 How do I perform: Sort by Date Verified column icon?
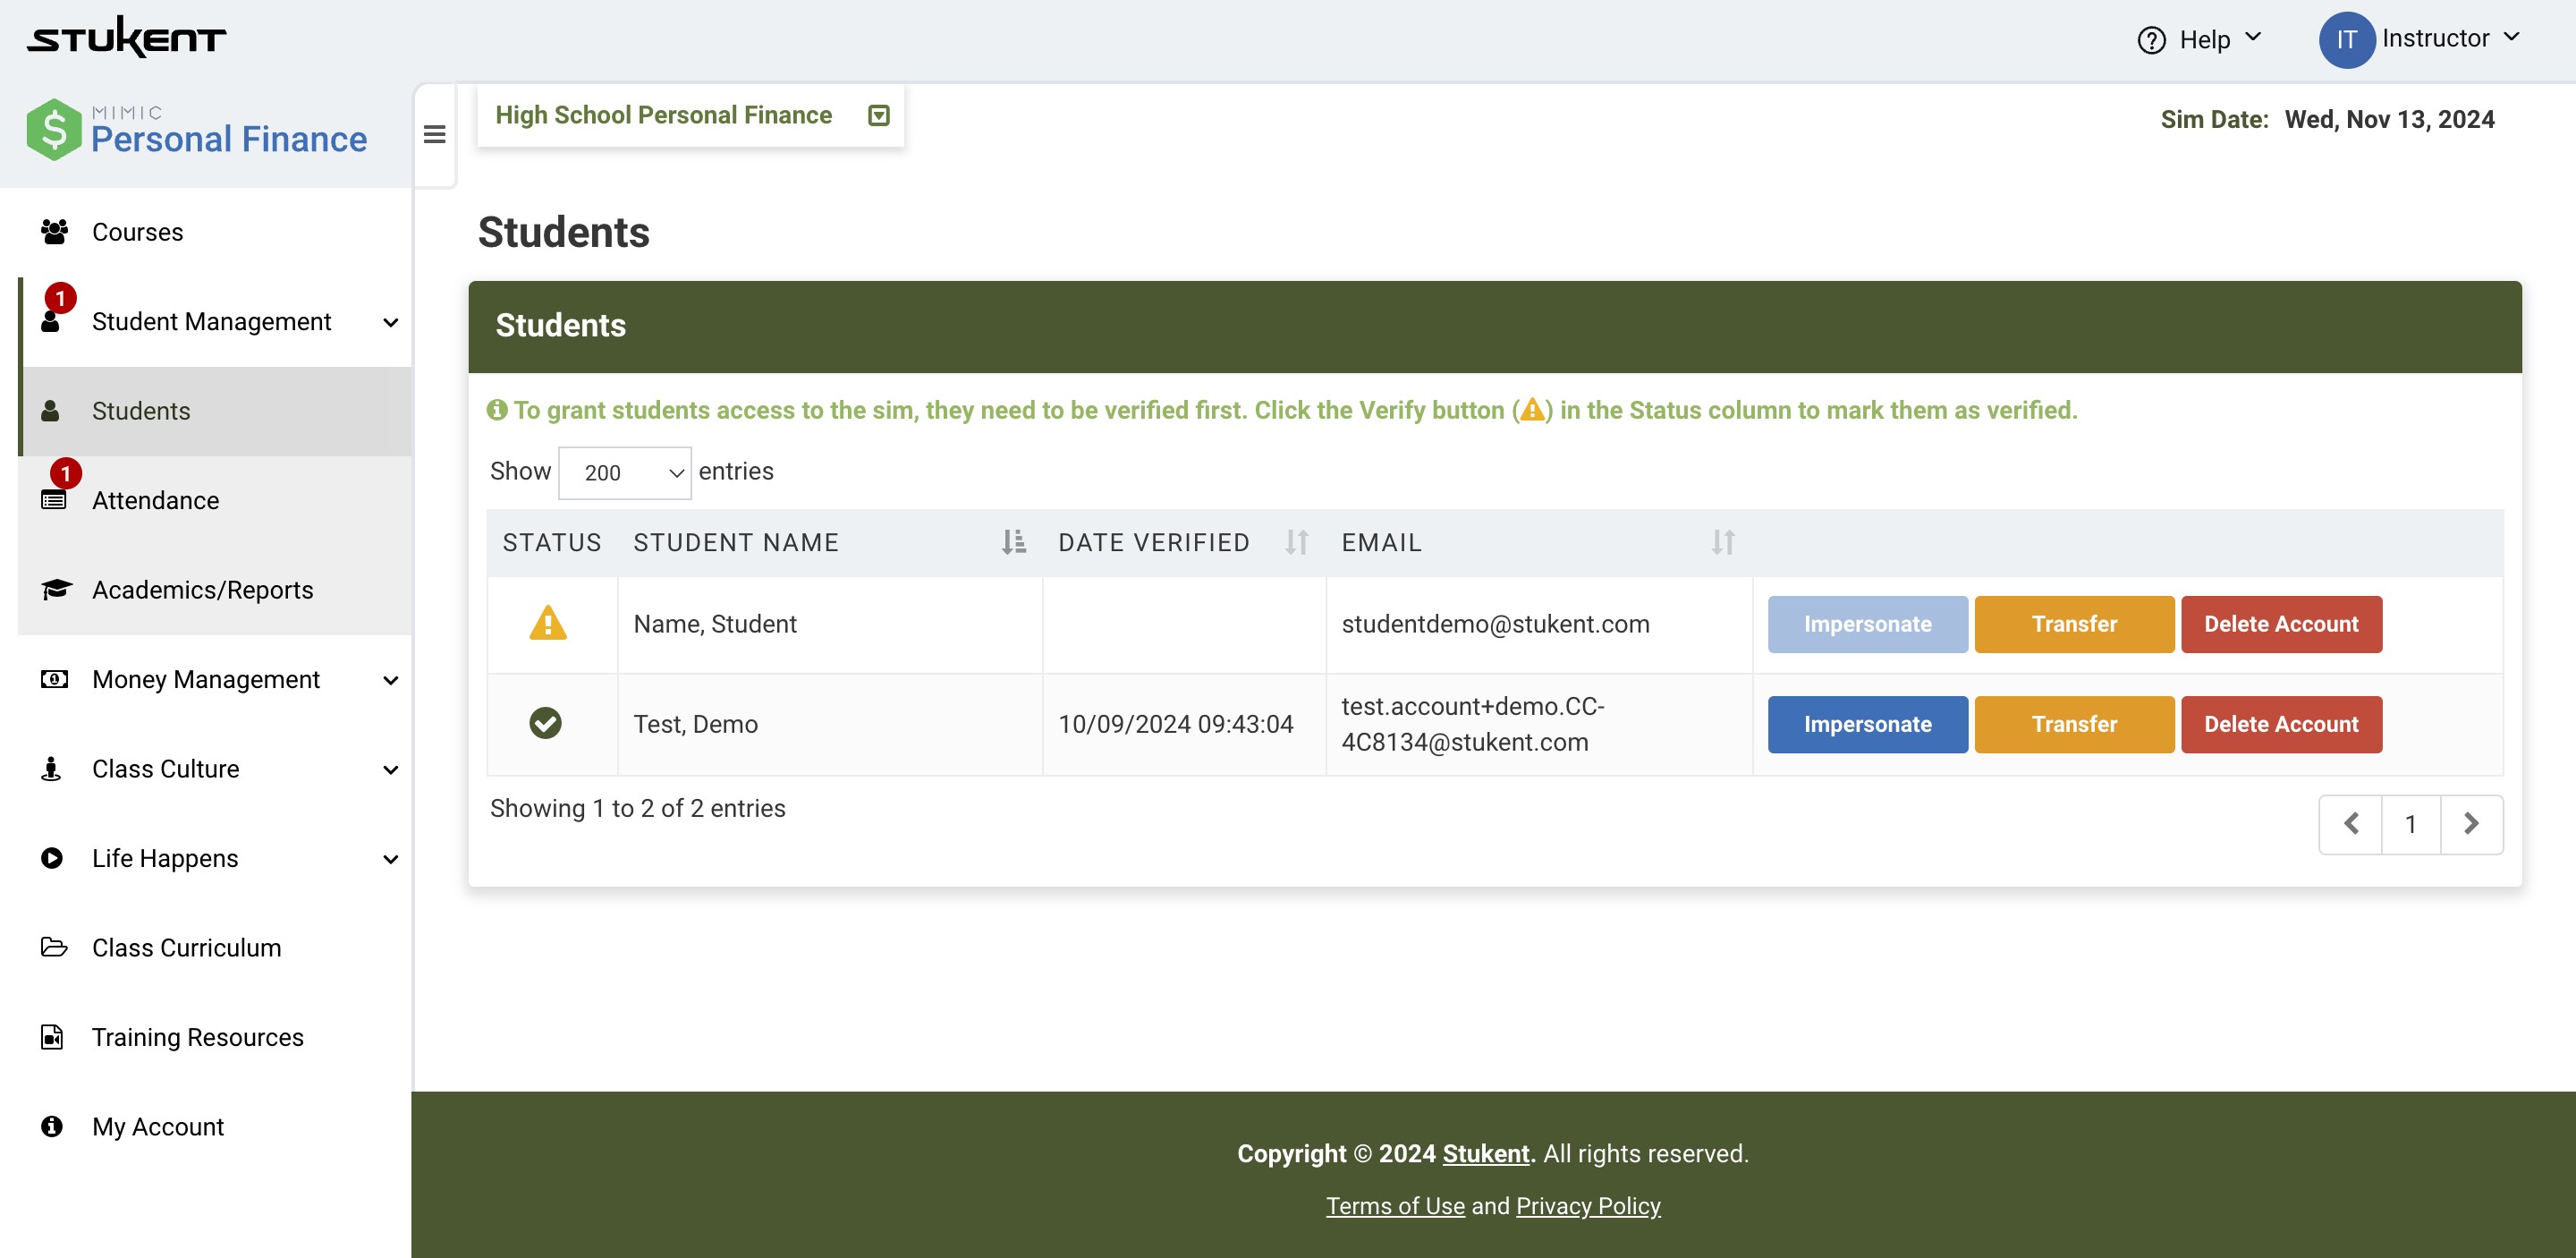1296,542
